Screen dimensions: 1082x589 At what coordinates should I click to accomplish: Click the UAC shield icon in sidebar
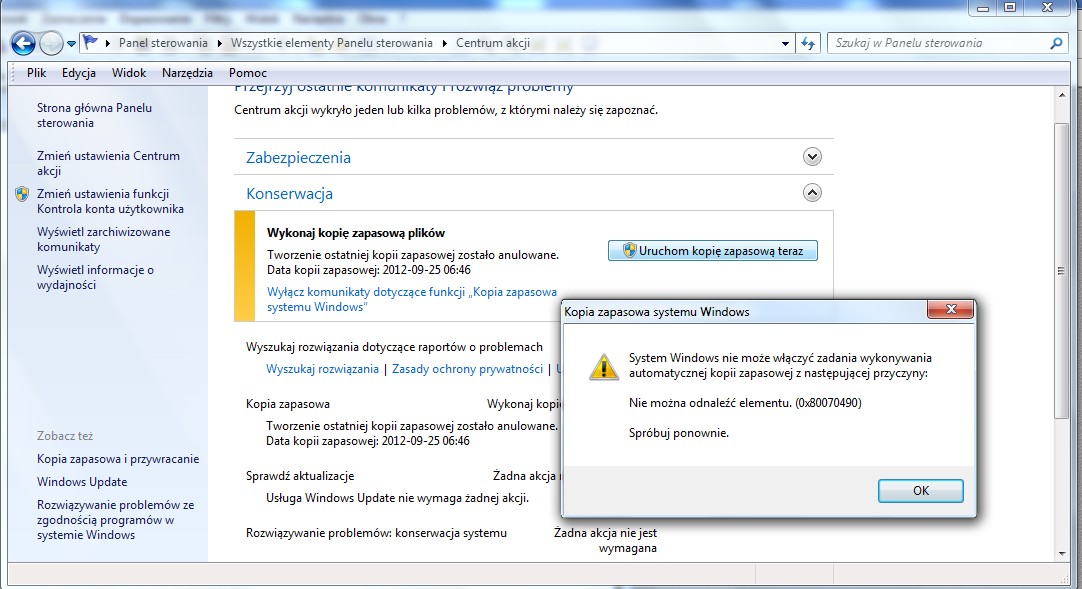(22, 194)
